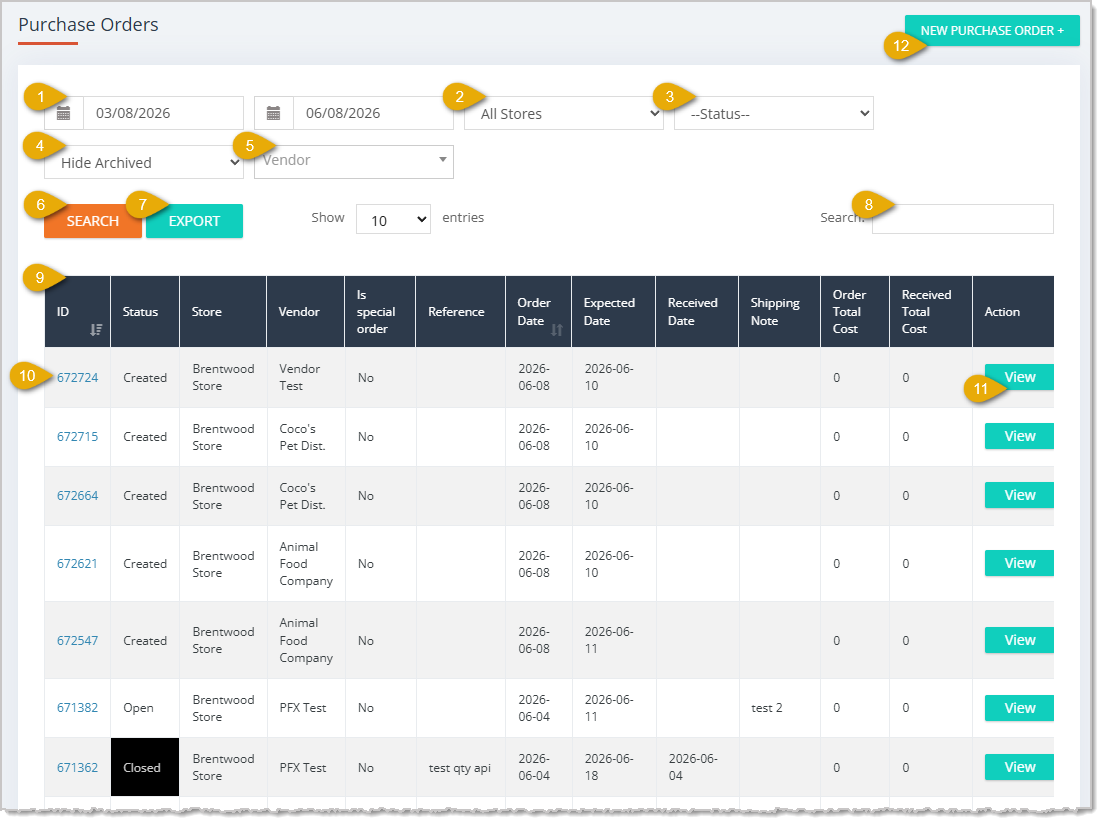Image resolution: width=1102 pixels, height=824 pixels.
Task: Click the Shipping Note column header
Action: 779,311
